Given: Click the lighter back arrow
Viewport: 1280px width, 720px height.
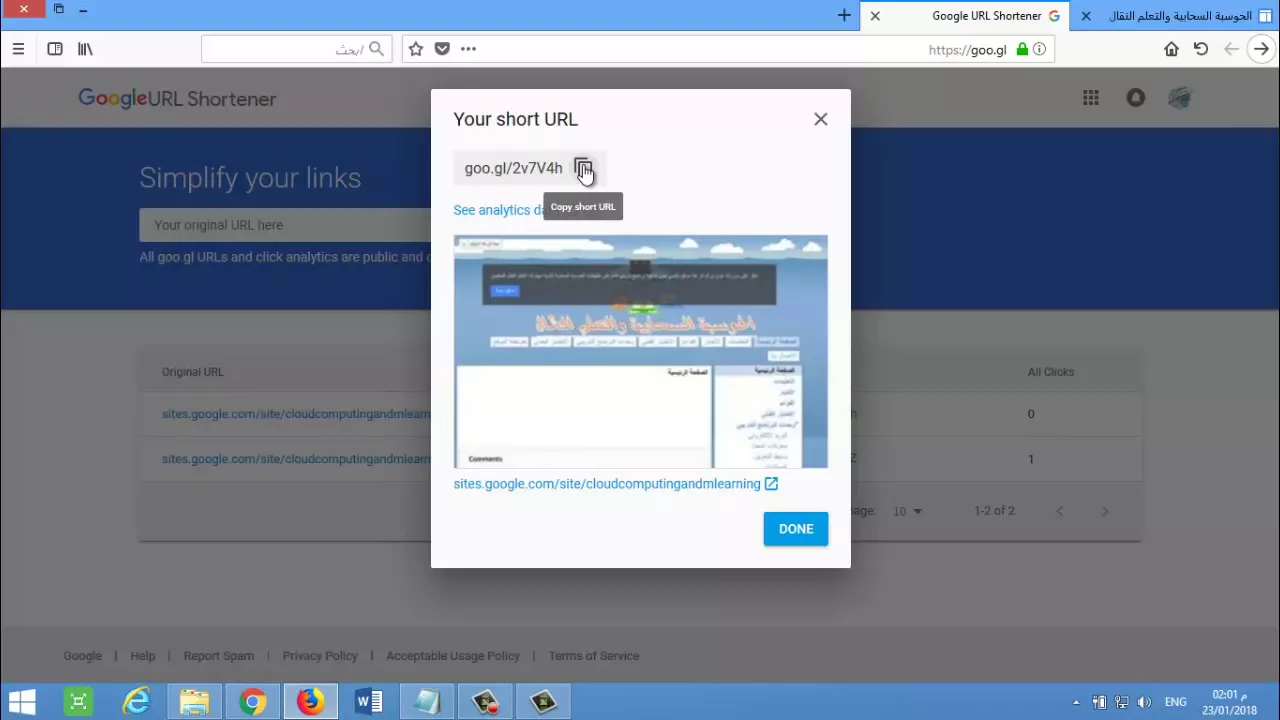Looking at the screenshot, I should [x=1231, y=49].
